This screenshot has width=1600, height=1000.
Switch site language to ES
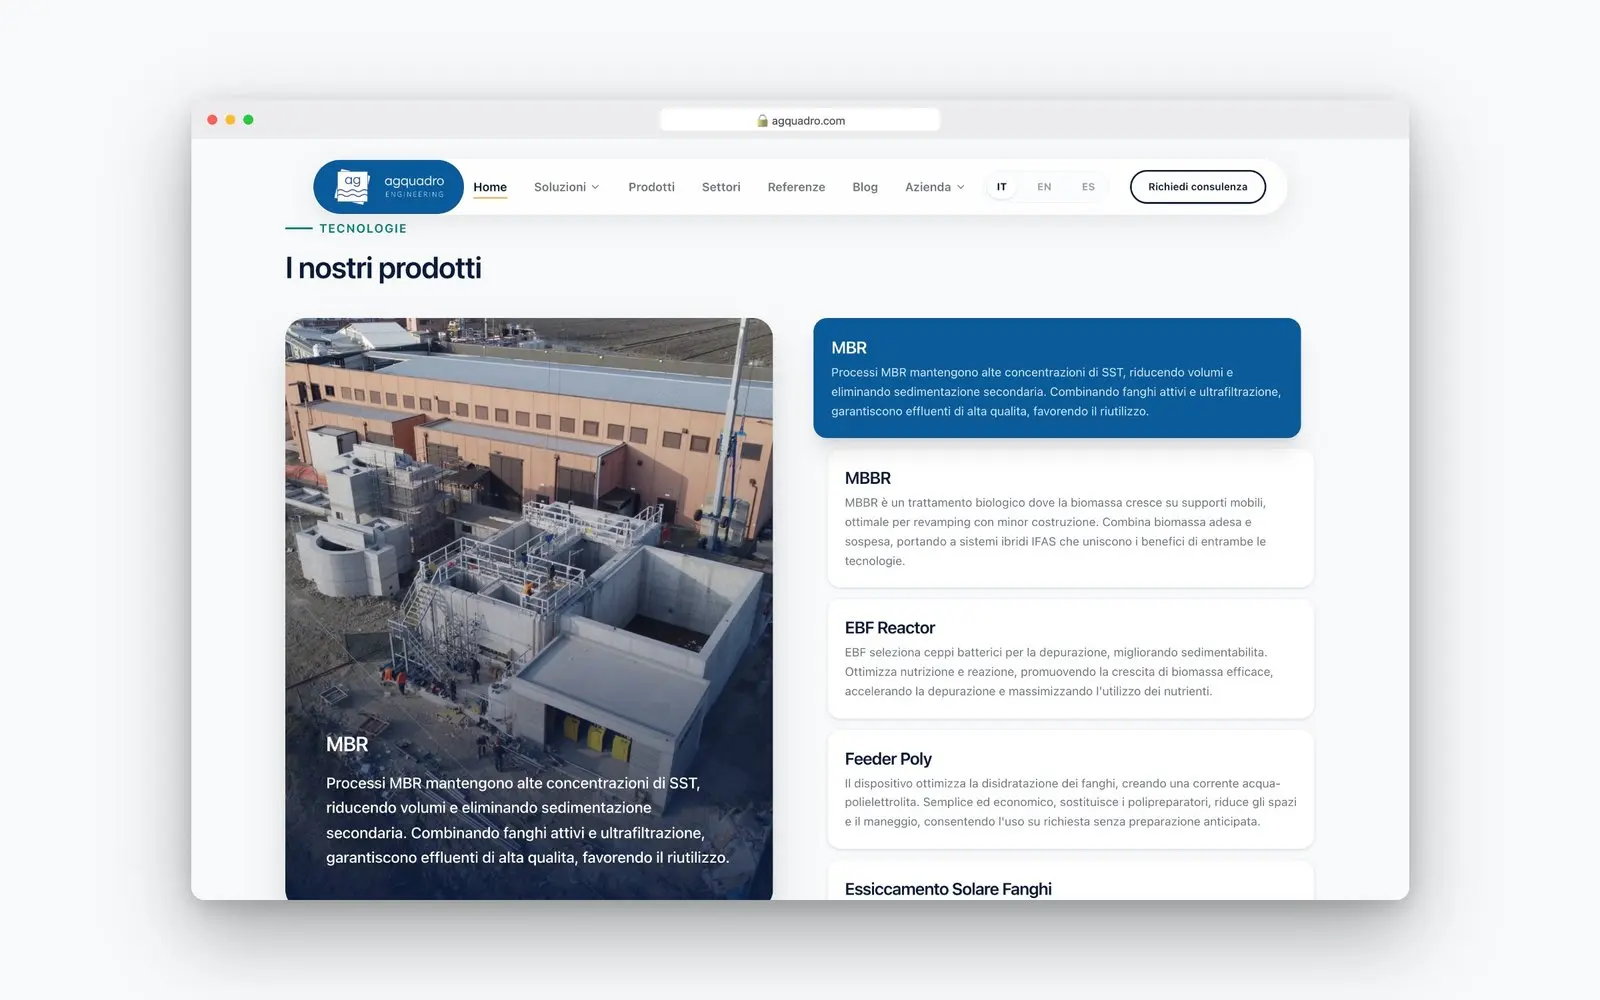pos(1088,187)
